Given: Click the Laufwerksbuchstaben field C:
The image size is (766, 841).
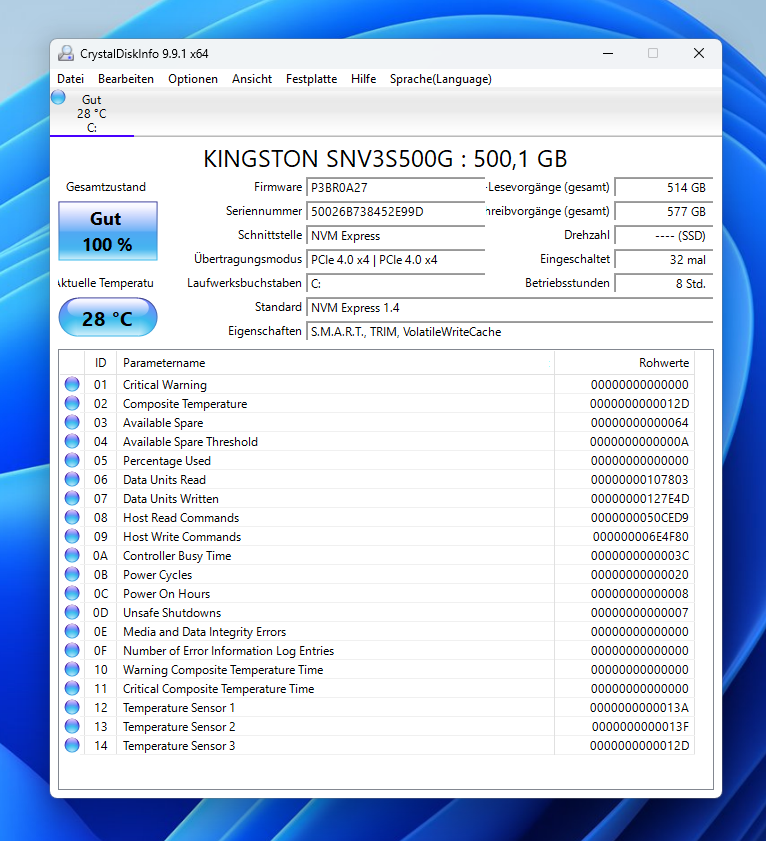Looking at the screenshot, I should click(395, 284).
